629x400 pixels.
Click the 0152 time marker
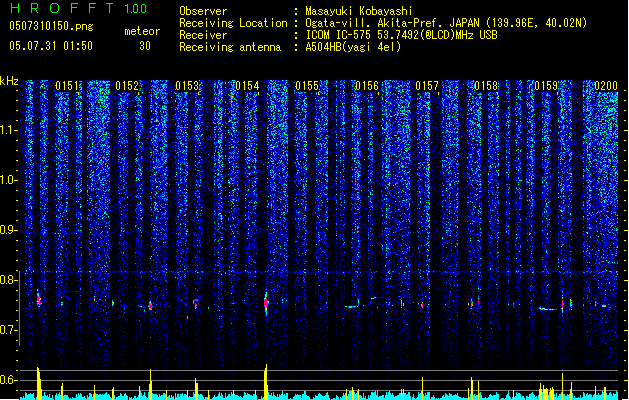click(x=127, y=86)
